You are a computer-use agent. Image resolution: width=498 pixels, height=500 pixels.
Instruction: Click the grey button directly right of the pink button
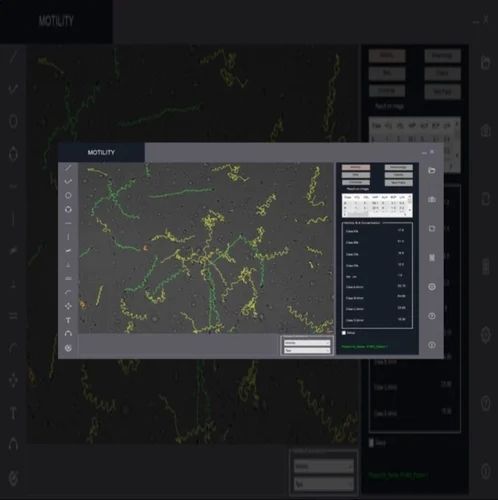(398, 167)
